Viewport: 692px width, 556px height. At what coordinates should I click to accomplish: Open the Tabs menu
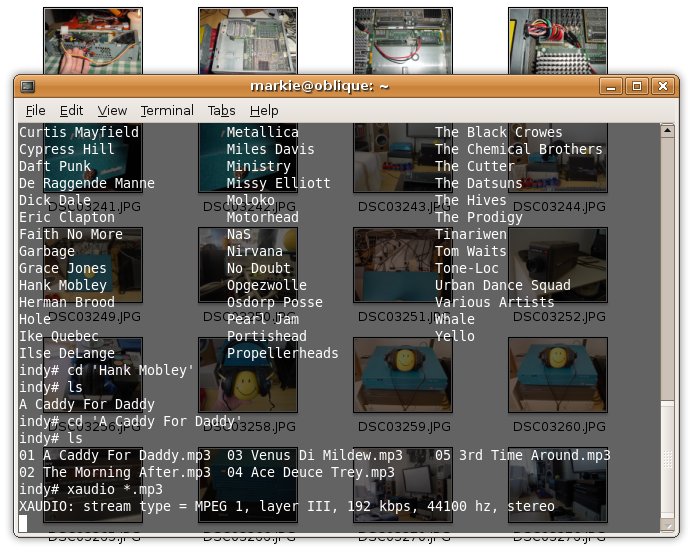coord(221,110)
